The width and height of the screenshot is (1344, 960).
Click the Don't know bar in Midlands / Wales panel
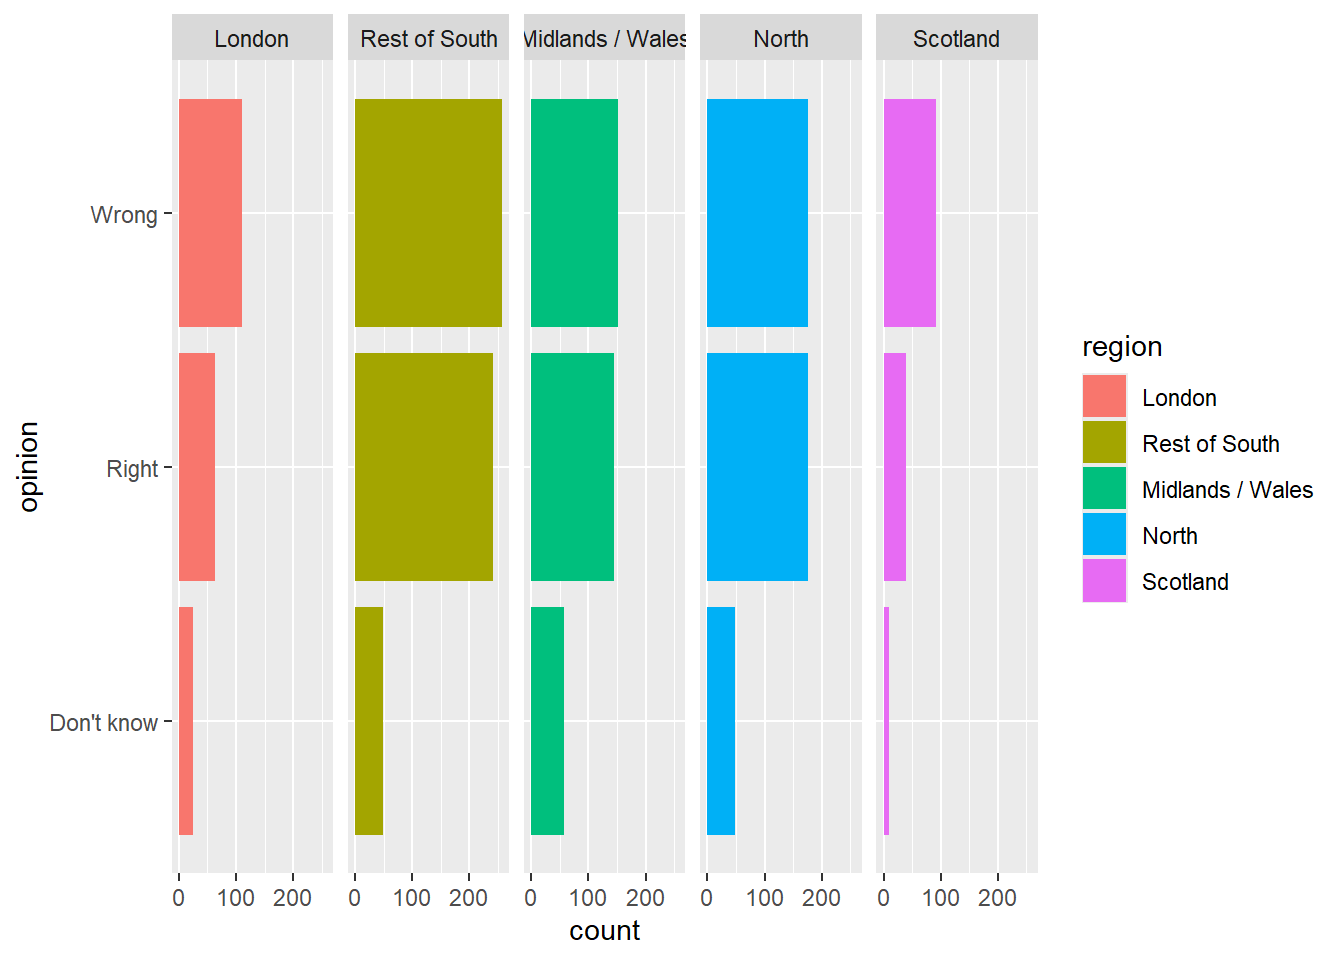coord(547,721)
